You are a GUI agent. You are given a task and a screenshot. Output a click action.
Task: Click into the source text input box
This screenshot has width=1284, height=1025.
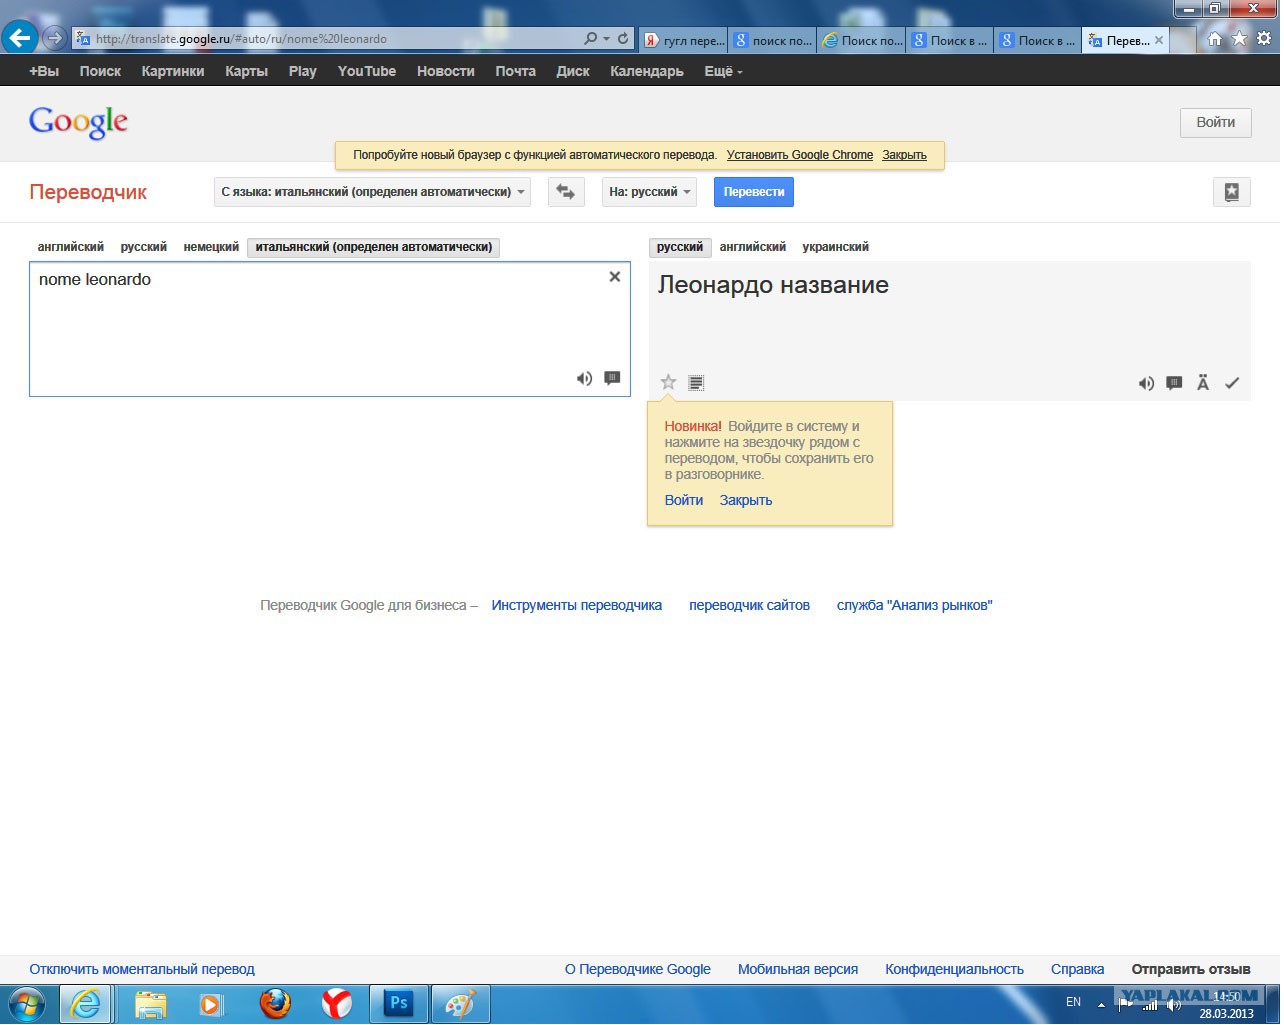(330, 329)
